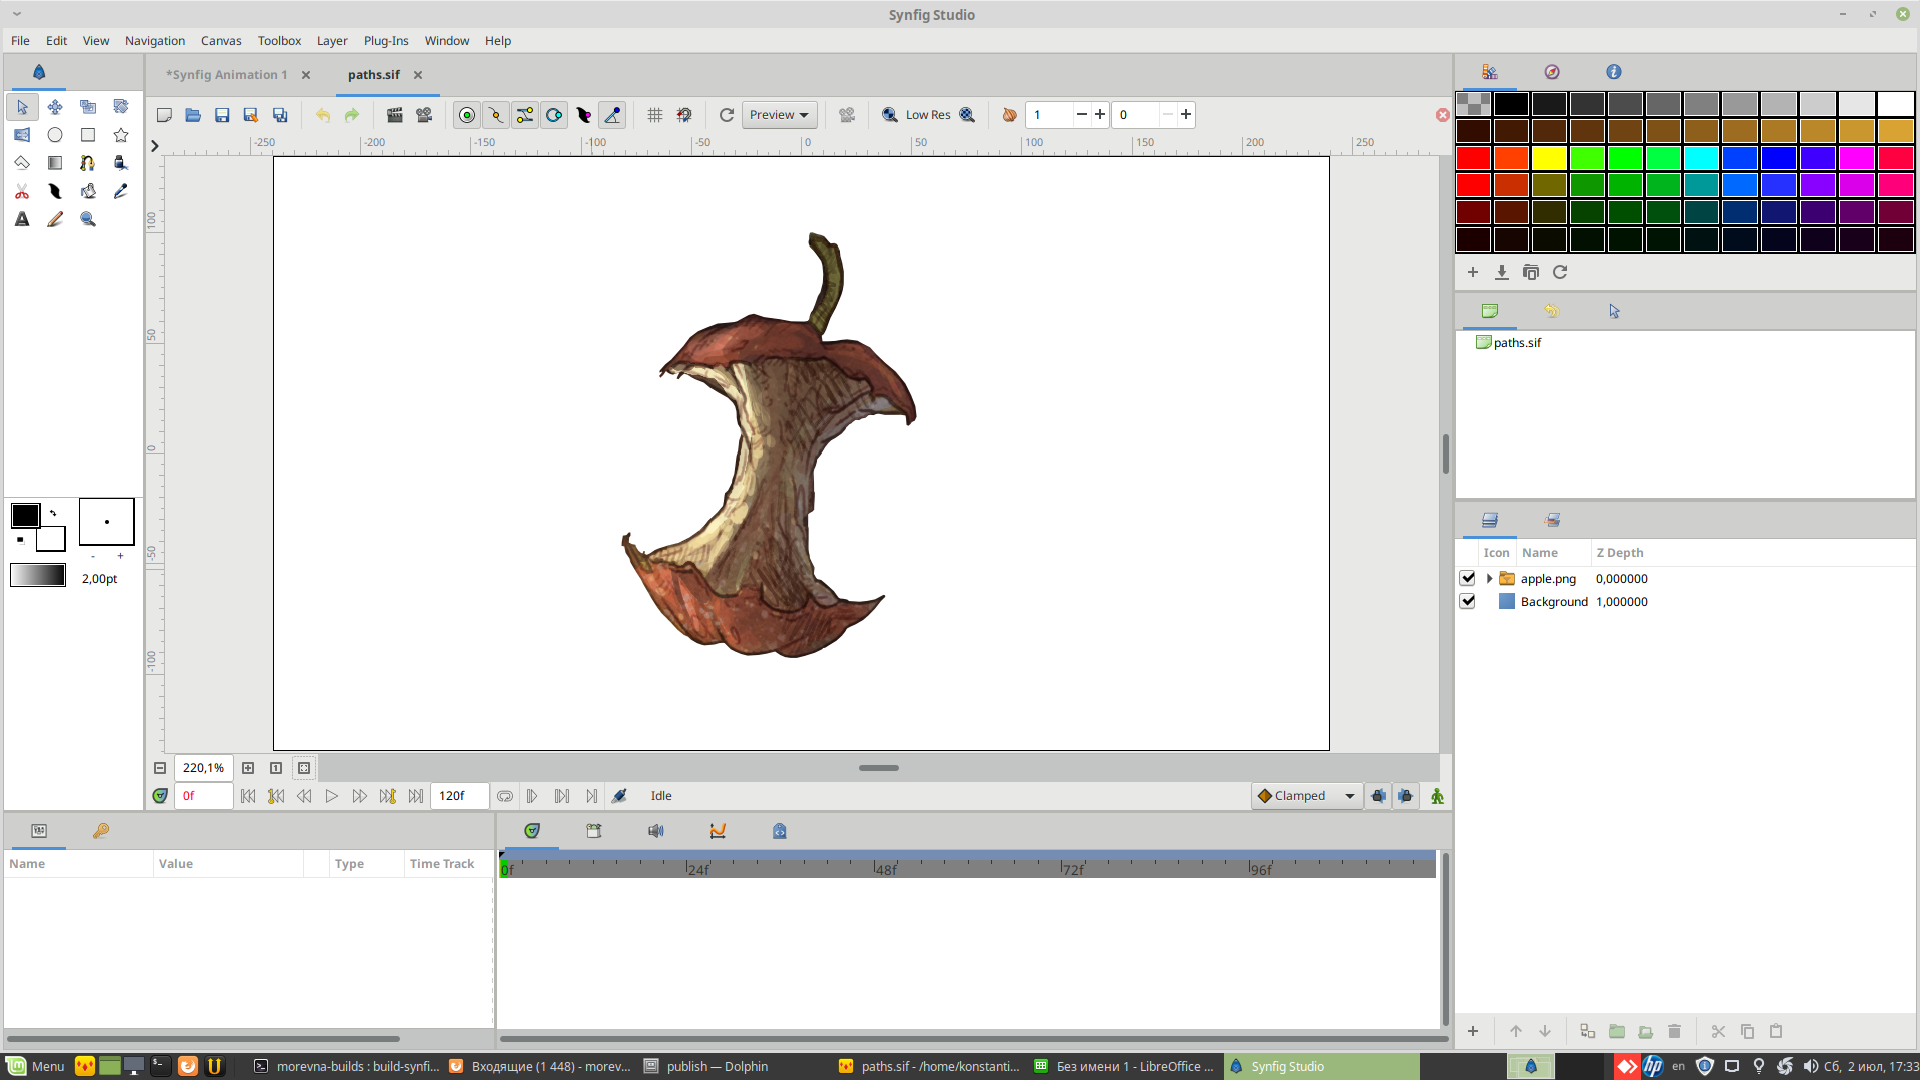Select the Mirror tool
This screenshot has height=1080, width=1920.
click(x=22, y=135)
